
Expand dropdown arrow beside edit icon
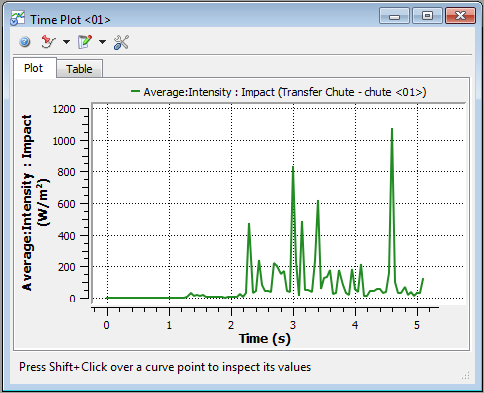click(x=103, y=42)
